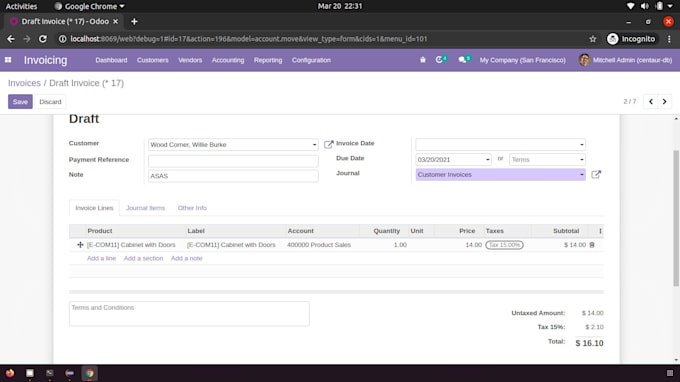Reload the browser page
Image resolution: width=680 pixels, height=382 pixels.
(42, 39)
